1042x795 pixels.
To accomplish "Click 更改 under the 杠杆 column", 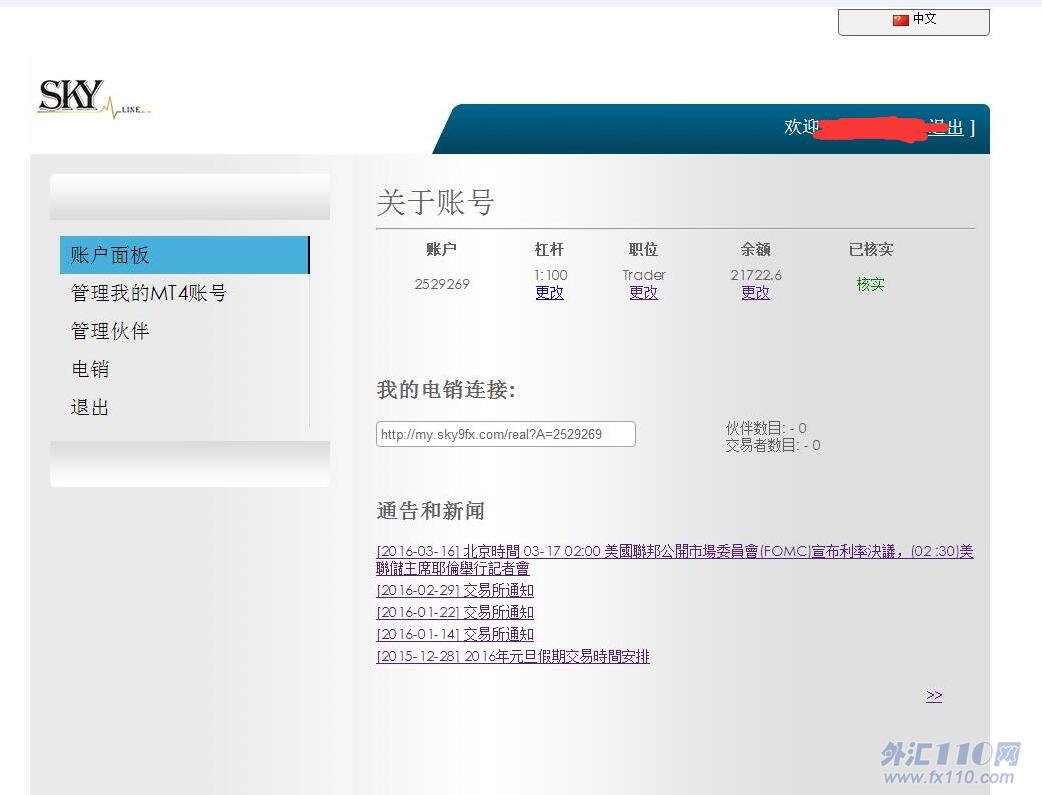I will 549,293.
